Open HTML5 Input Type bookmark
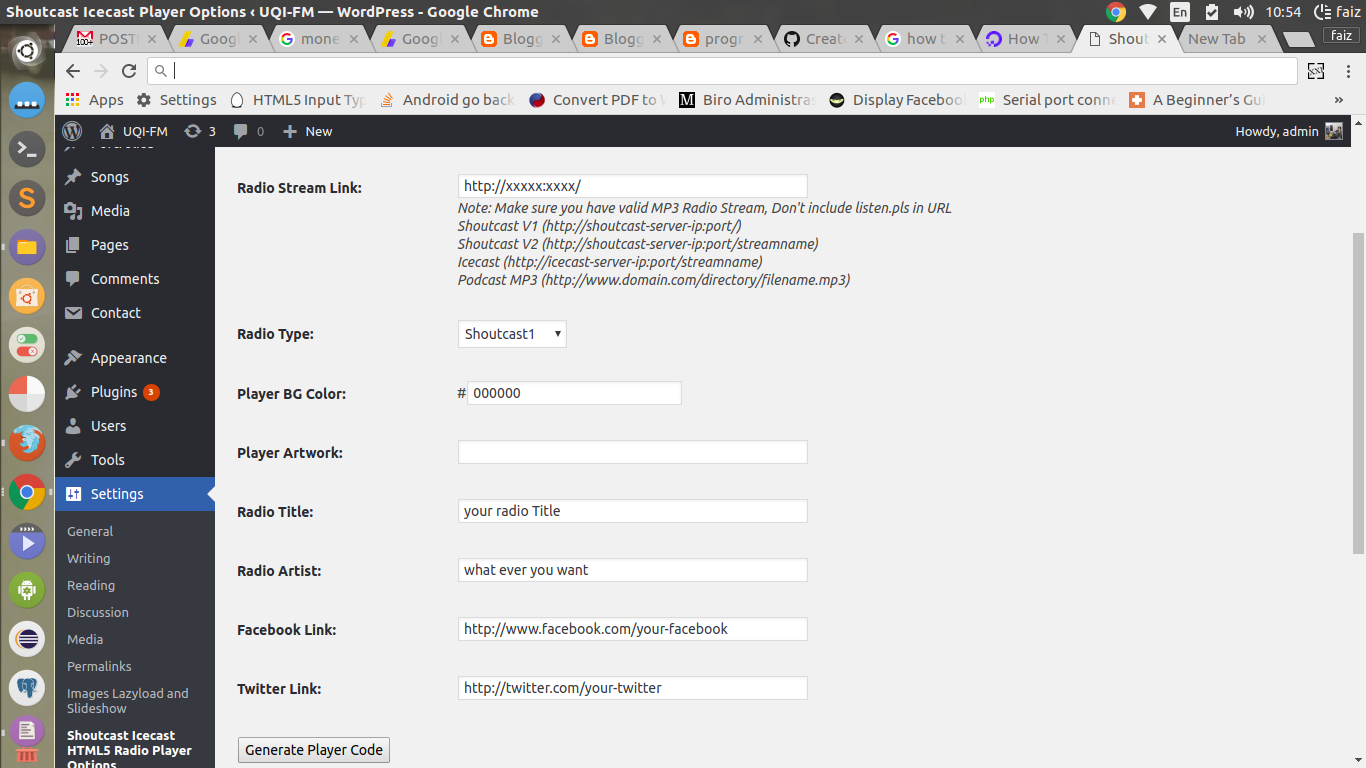This screenshot has width=1366, height=768. [298, 100]
